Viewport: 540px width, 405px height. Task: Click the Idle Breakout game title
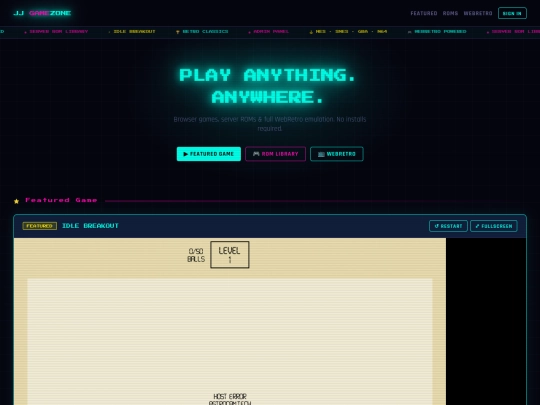(90, 226)
